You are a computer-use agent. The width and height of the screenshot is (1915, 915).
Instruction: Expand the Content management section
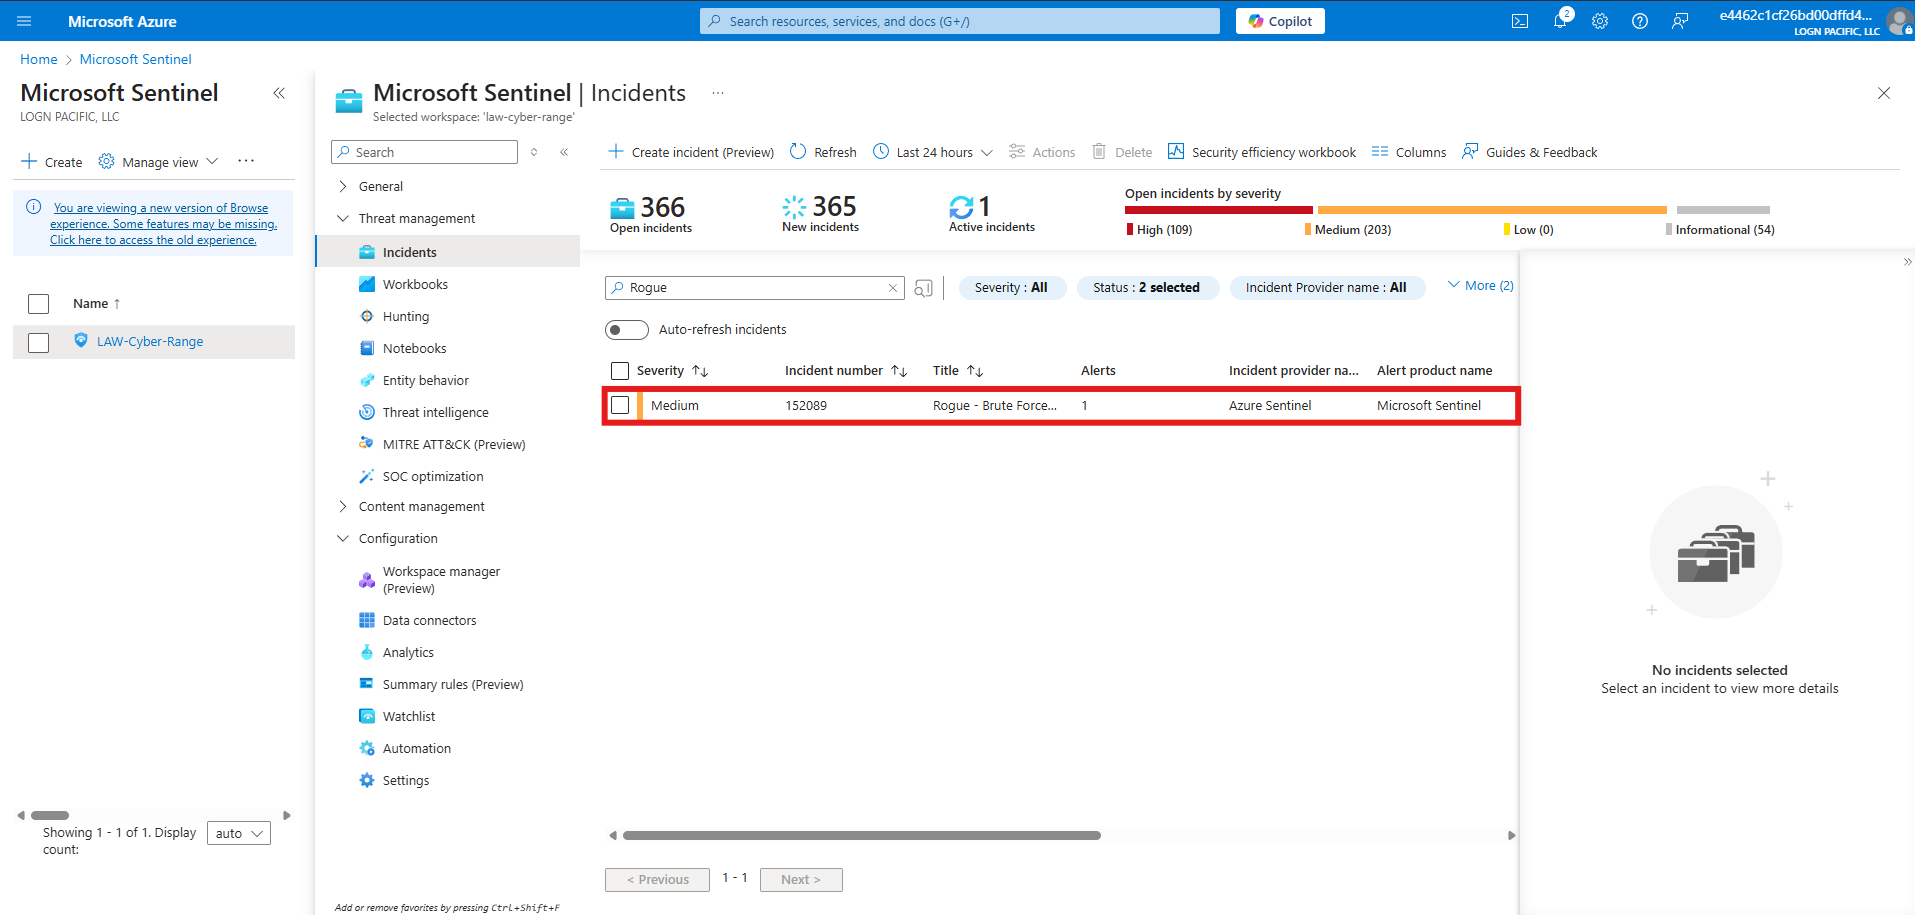pyautogui.click(x=343, y=506)
